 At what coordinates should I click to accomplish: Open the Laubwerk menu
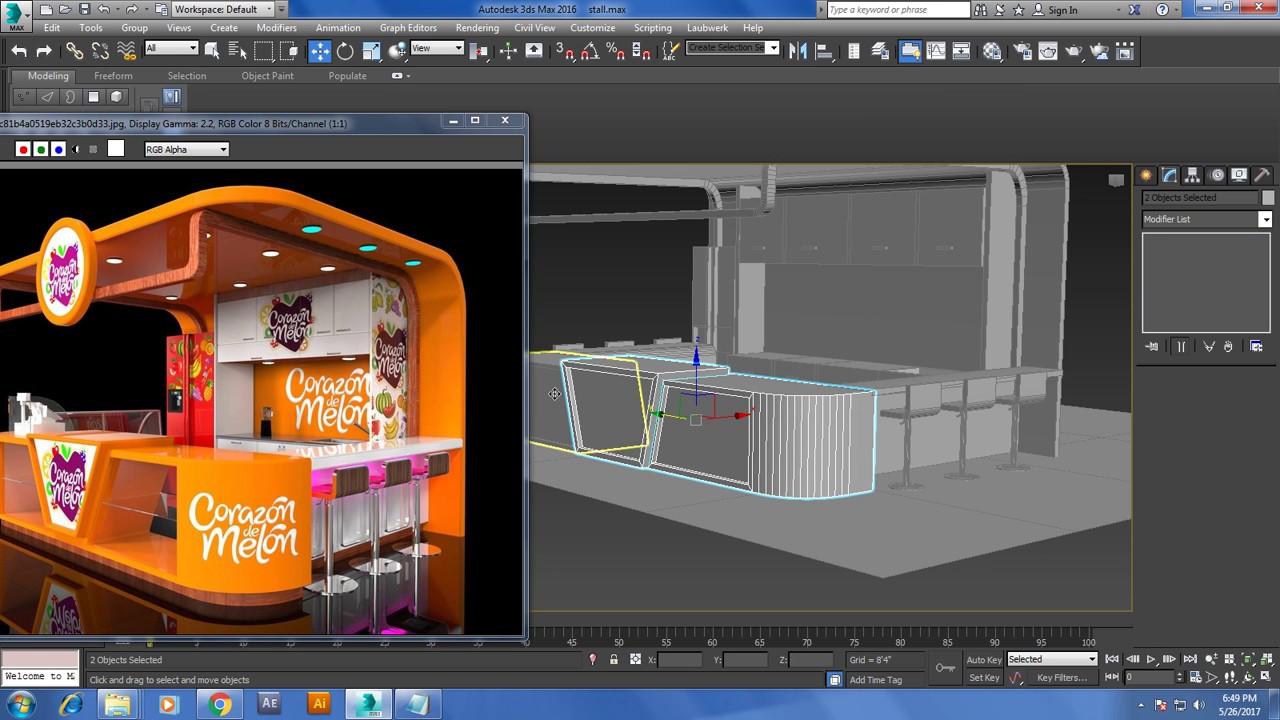point(707,28)
